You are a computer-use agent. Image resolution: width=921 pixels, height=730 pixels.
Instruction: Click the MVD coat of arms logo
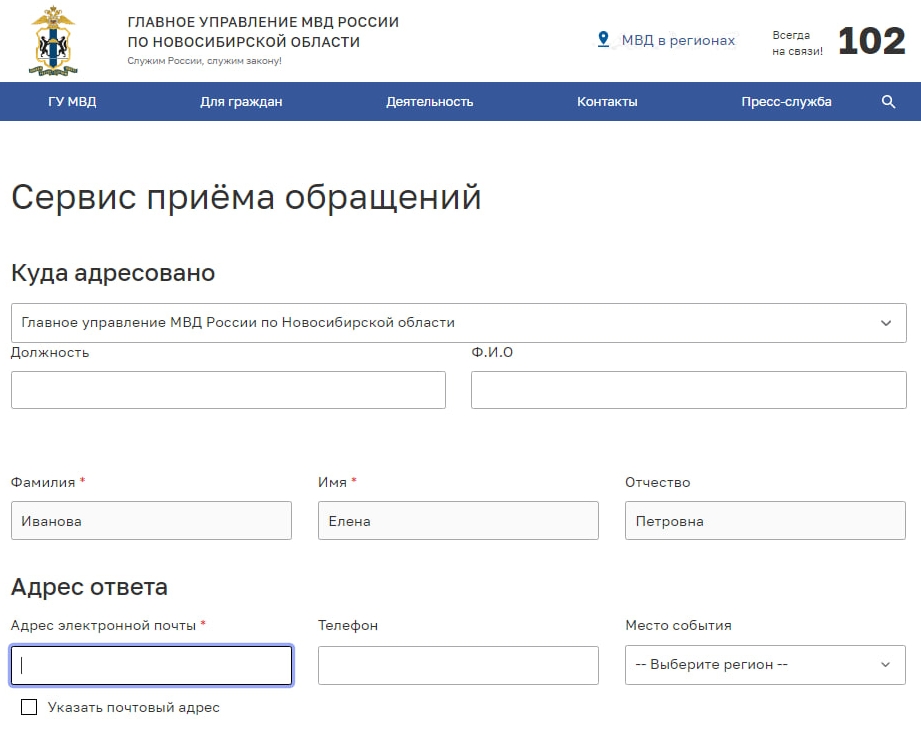[53, 40]
